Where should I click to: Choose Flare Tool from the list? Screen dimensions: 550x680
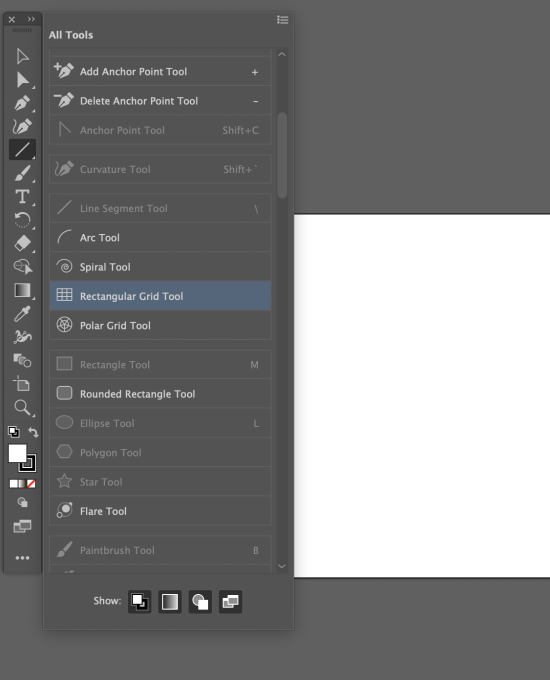pos(160,511)
